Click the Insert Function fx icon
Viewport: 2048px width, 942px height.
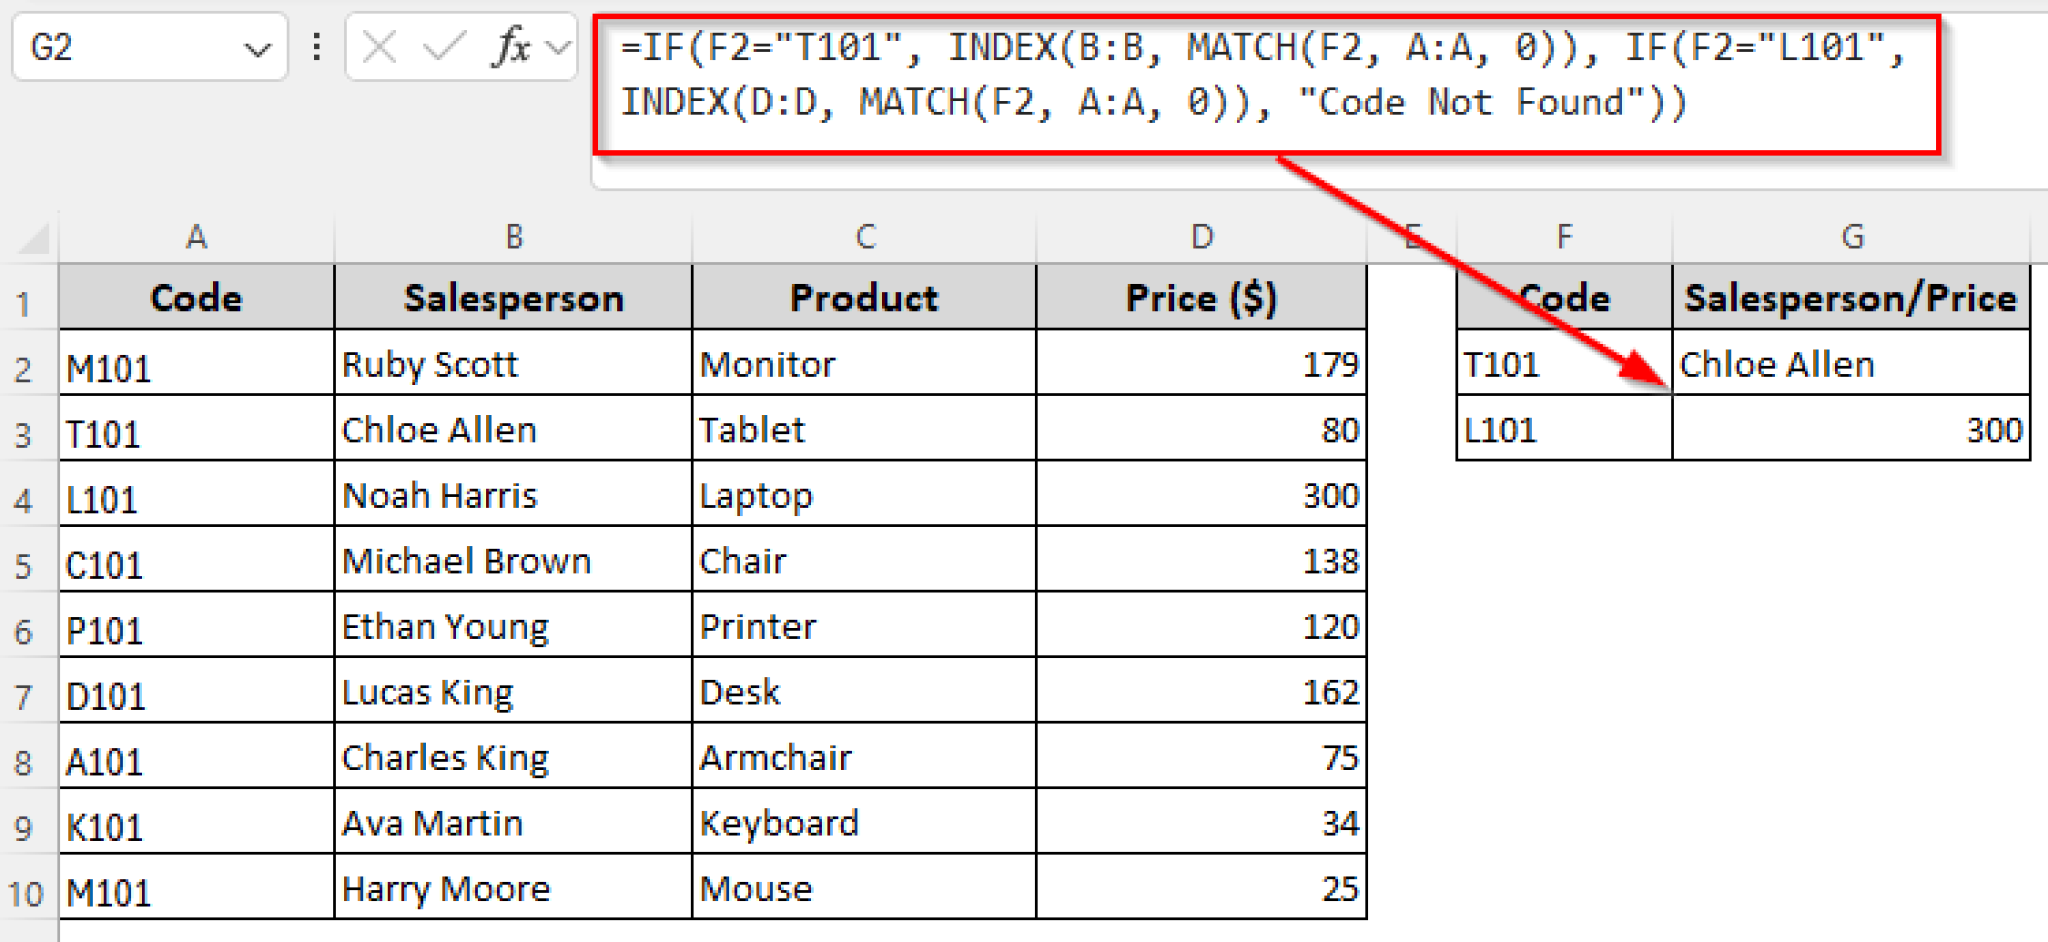pyautogui.click(x=510, y=45)
